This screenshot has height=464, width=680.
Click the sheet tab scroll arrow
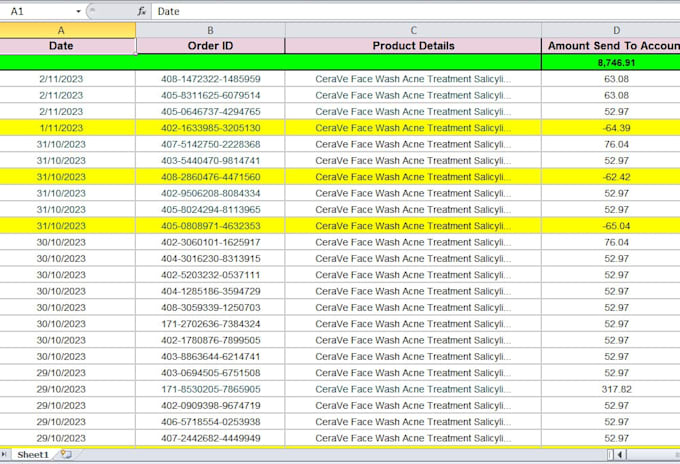pyautogui.click(x=4, y=454)
